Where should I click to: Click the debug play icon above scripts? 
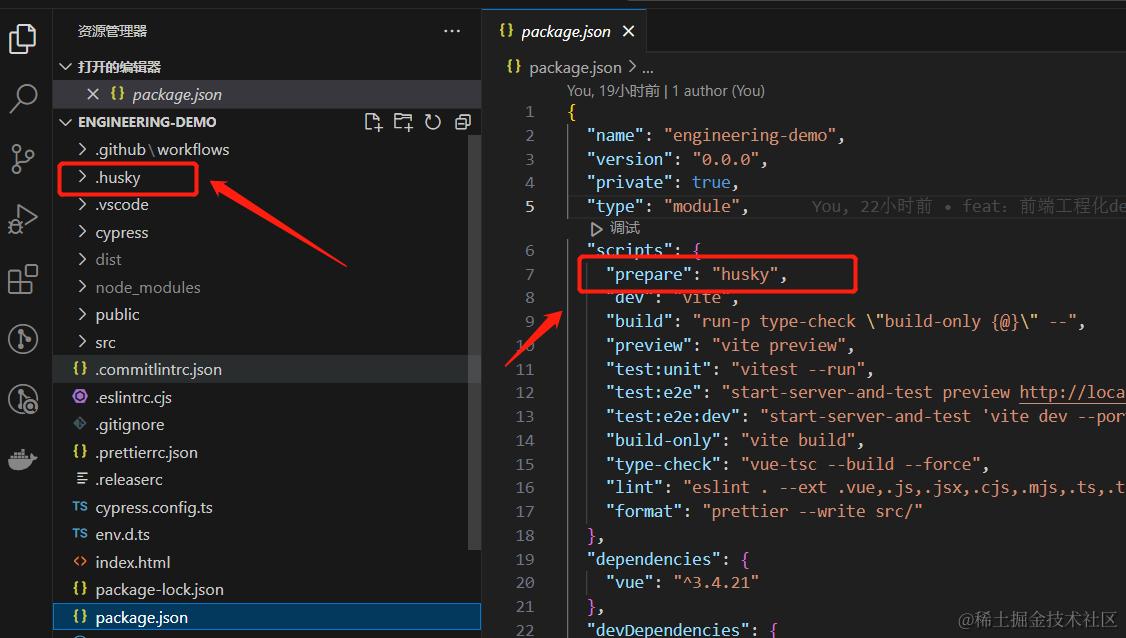[x=596, y=228]
